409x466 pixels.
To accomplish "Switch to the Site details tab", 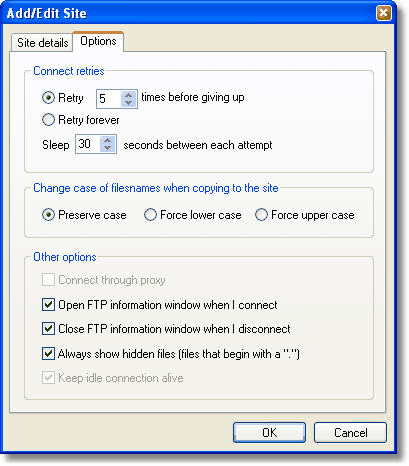I will 42,43.
